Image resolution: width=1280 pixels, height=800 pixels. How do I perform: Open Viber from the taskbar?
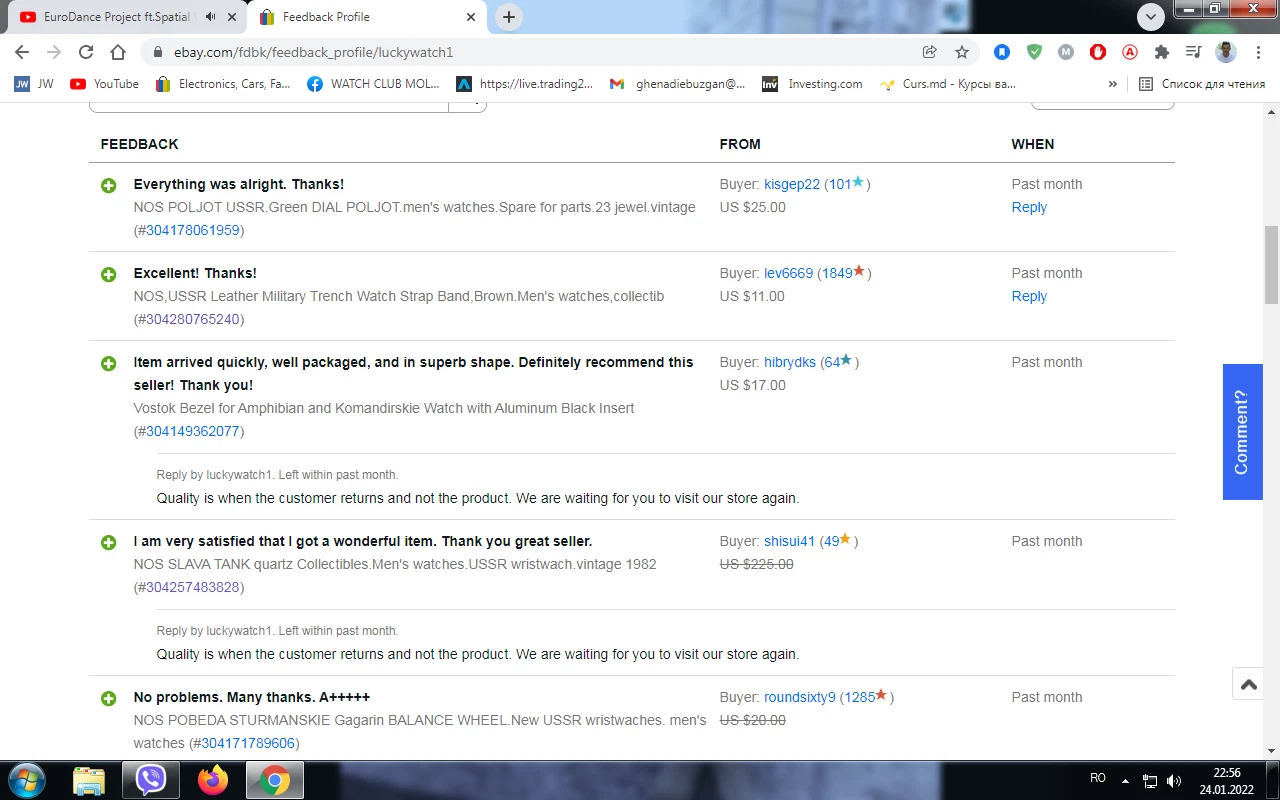[151, 780]
